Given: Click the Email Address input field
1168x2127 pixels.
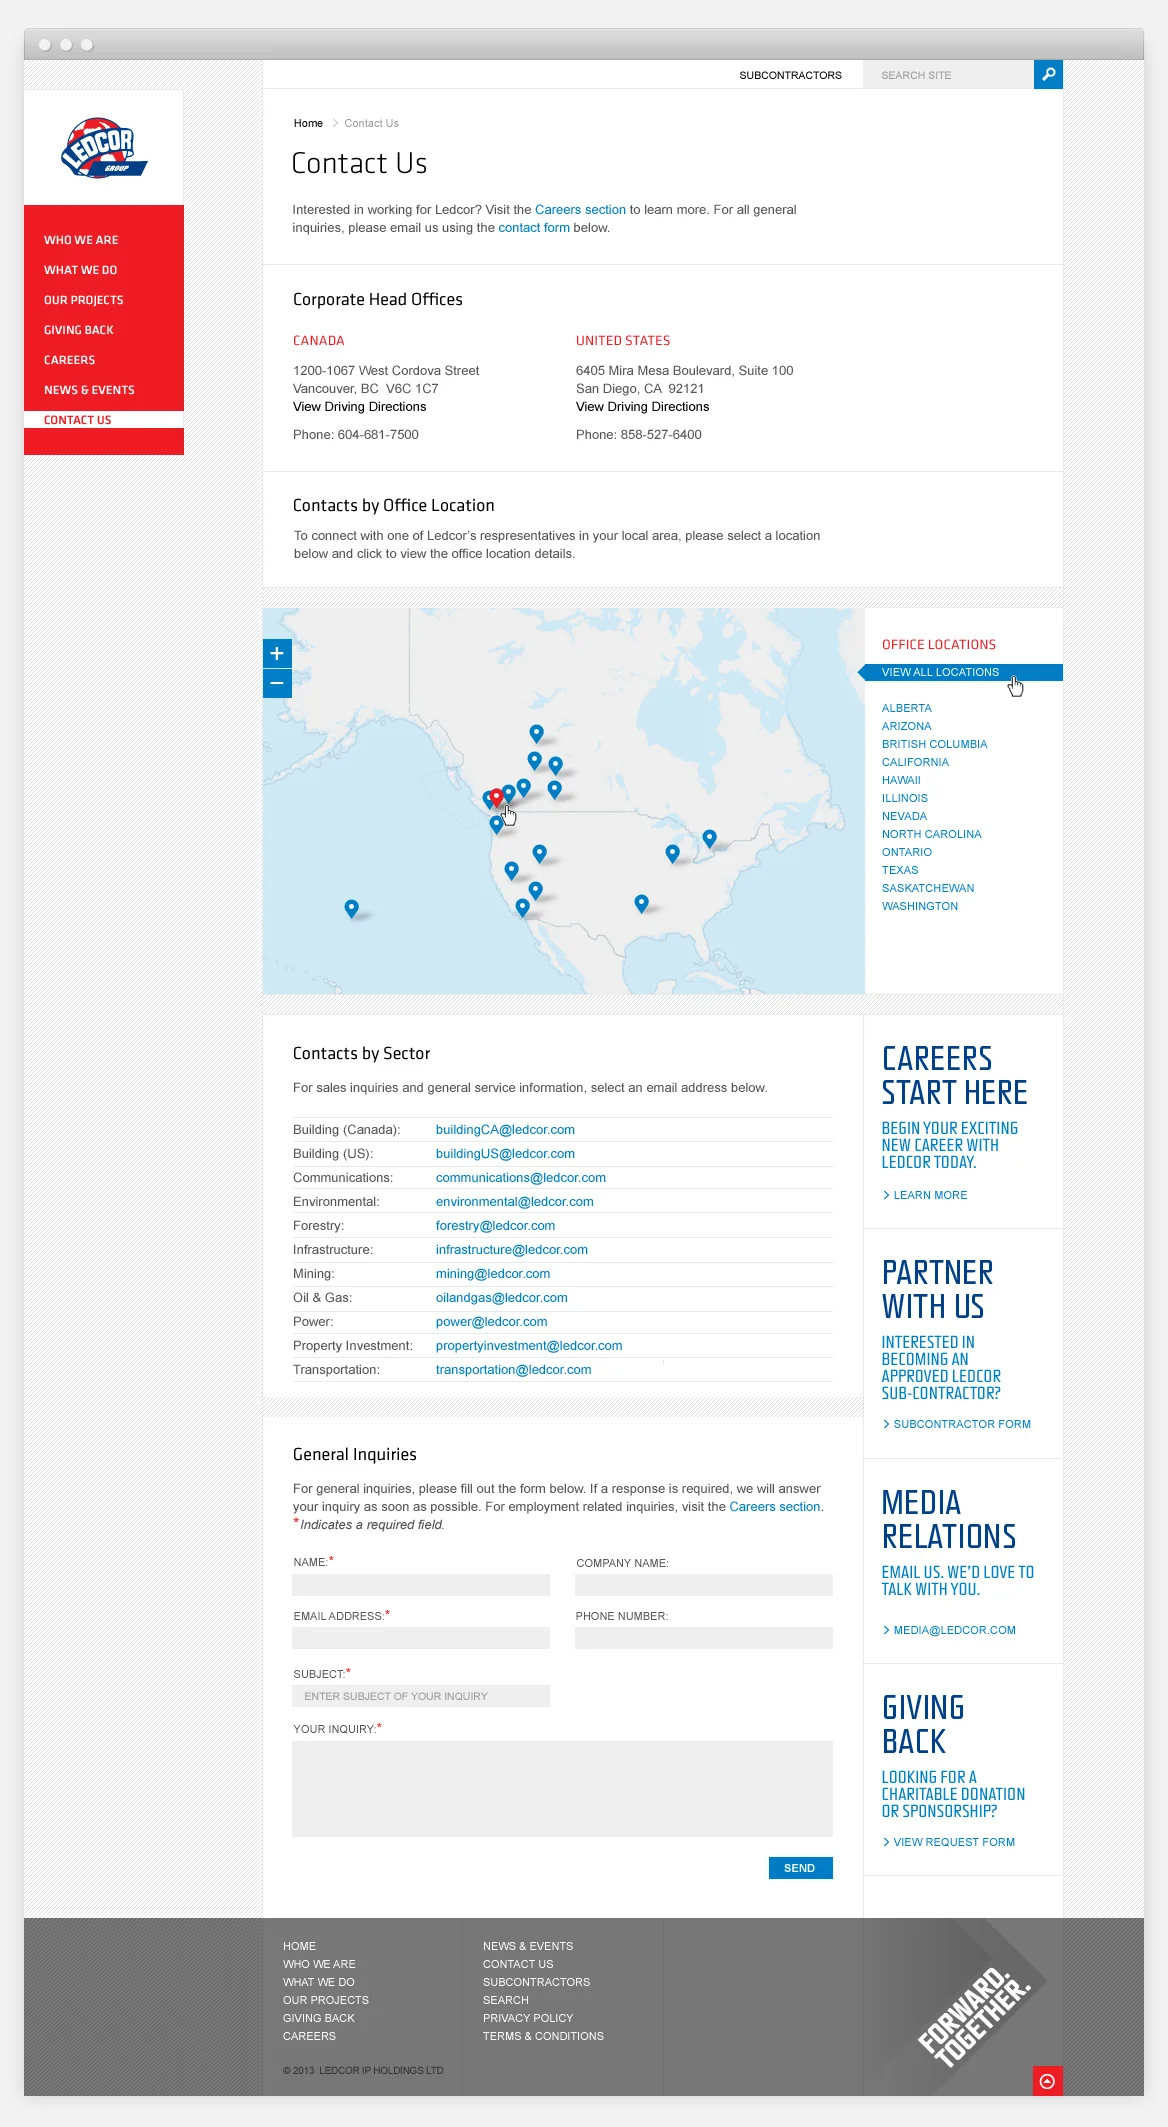Looking at the screenshot, I should pos(421,1638).
